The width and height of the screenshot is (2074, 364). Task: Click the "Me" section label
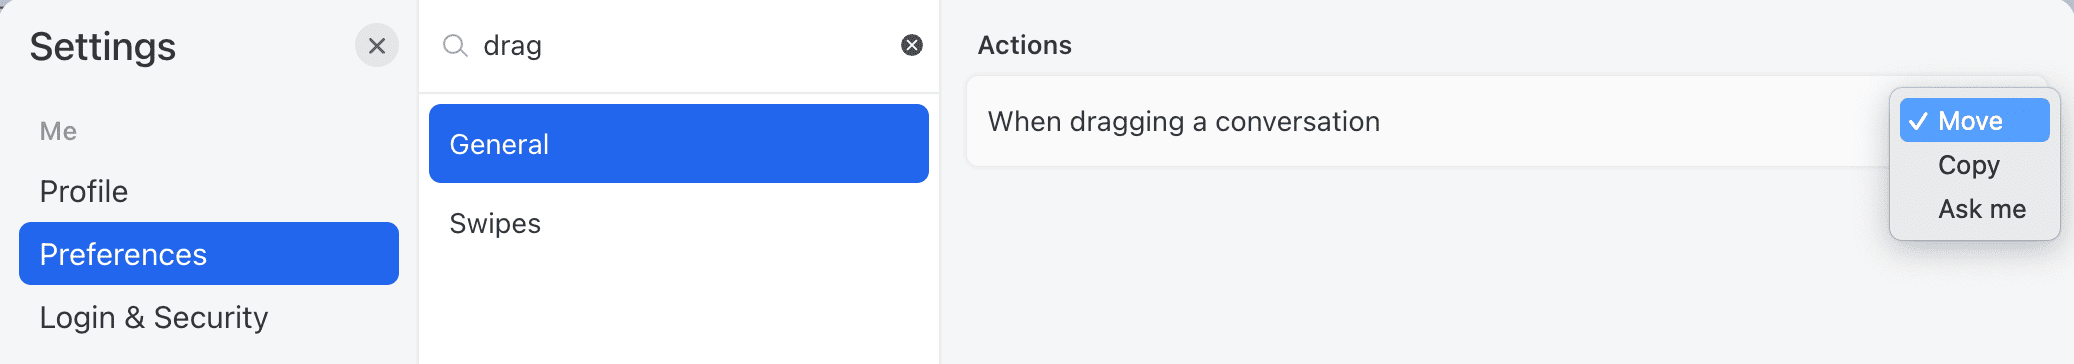pyautogui.click(x=58, y=131)
